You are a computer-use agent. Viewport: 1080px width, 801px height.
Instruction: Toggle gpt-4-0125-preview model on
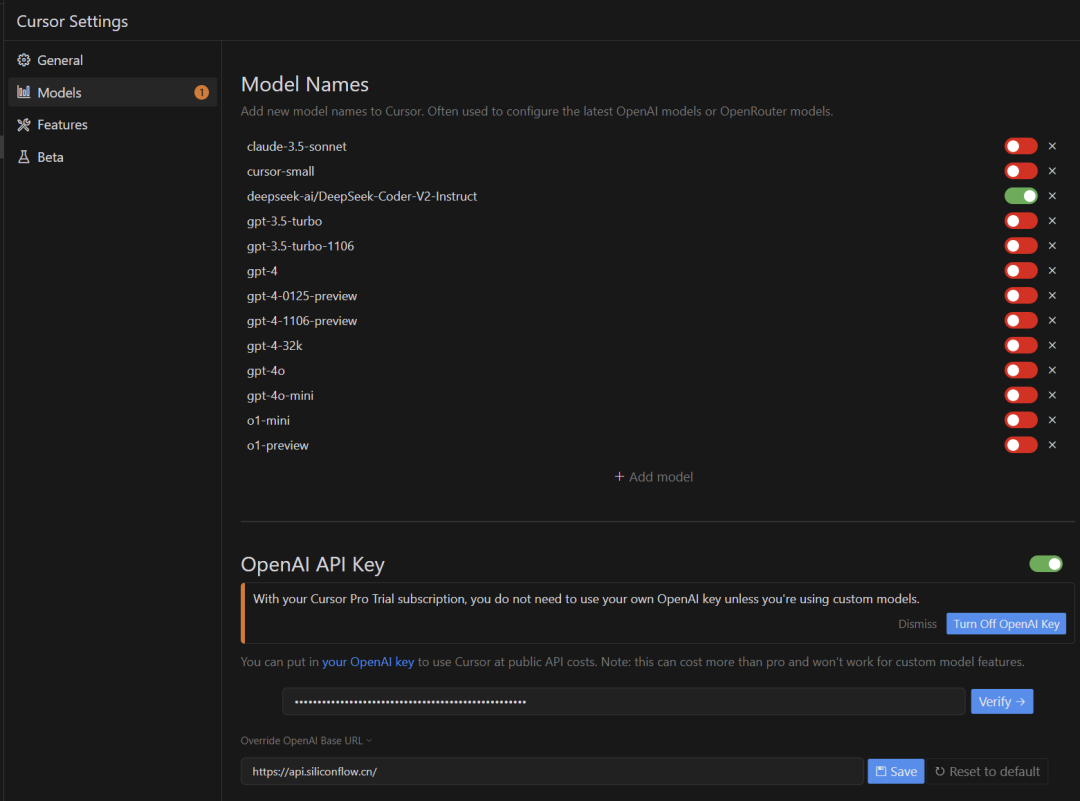(x=1020, y=295)
